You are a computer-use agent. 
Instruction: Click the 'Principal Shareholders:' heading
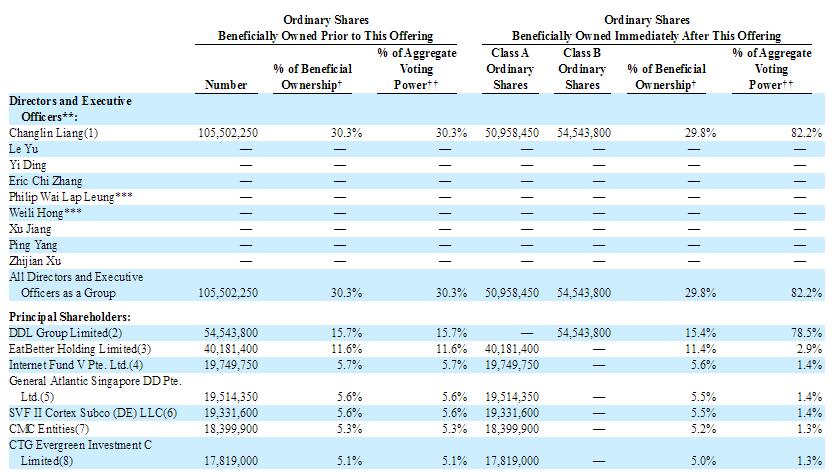pyautogui.click(x=70, y=317)
